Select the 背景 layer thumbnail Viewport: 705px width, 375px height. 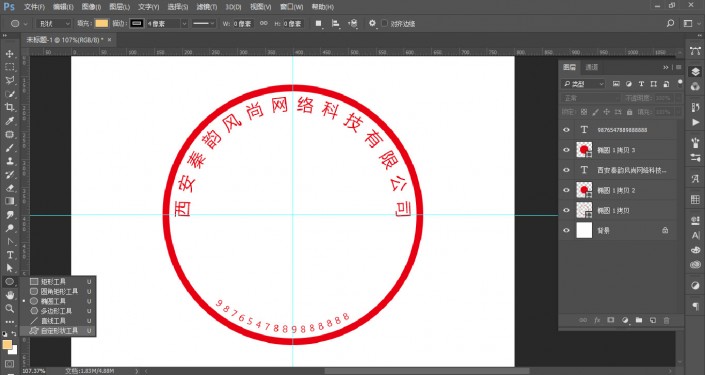point(584,231)
